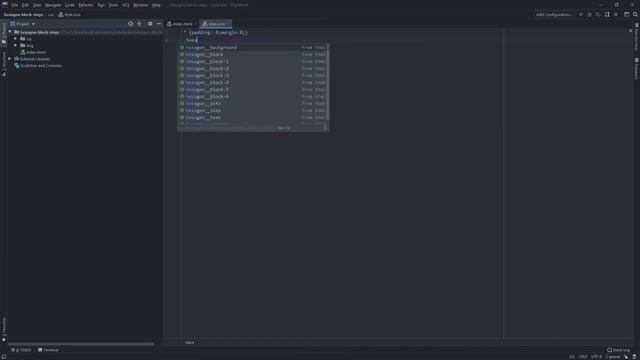Screen dimensions: 640x360
Task: Expand External Libraries node
Action: pos(10,59)
